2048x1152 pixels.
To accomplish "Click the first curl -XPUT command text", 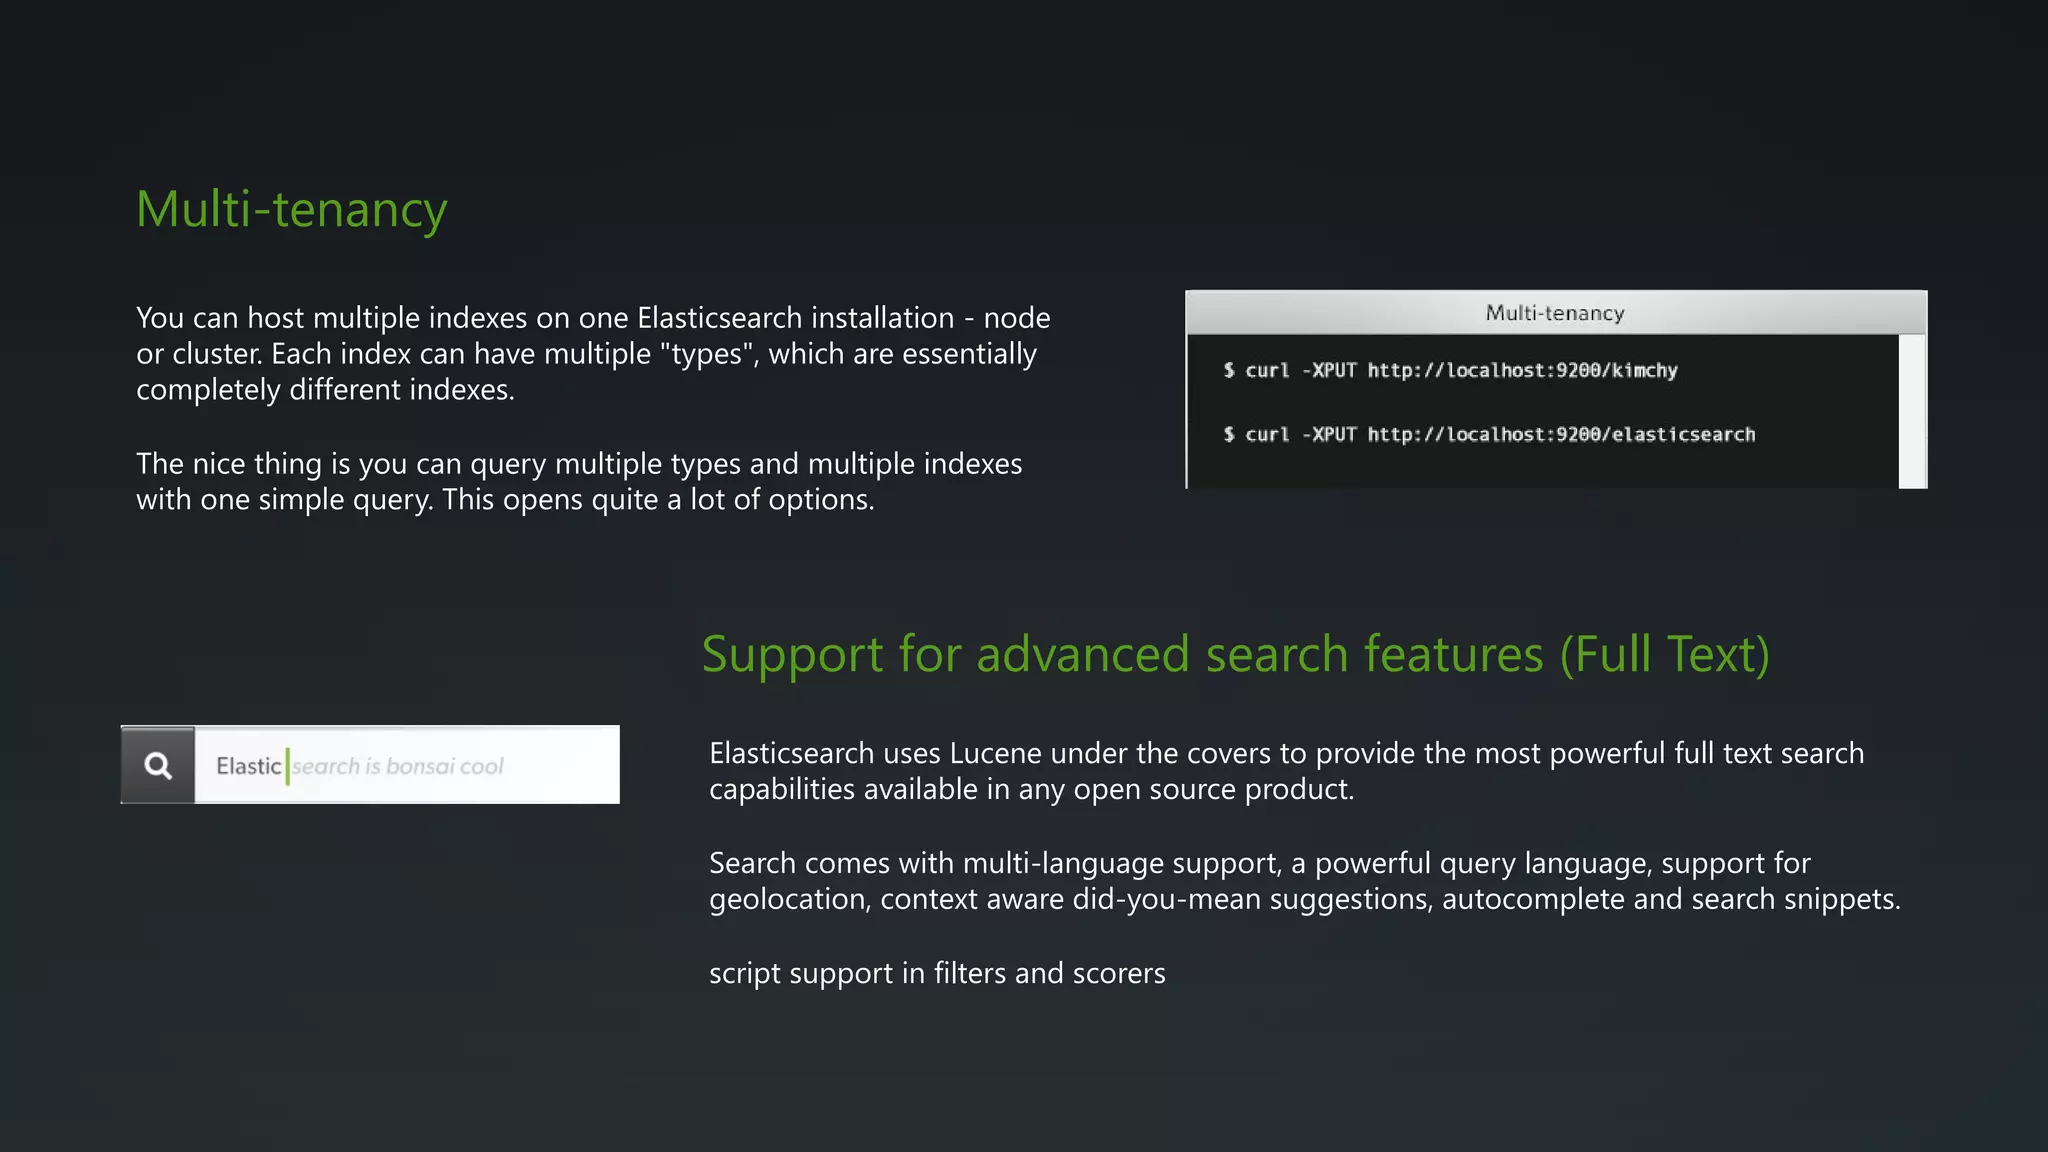I will 1301,371.
